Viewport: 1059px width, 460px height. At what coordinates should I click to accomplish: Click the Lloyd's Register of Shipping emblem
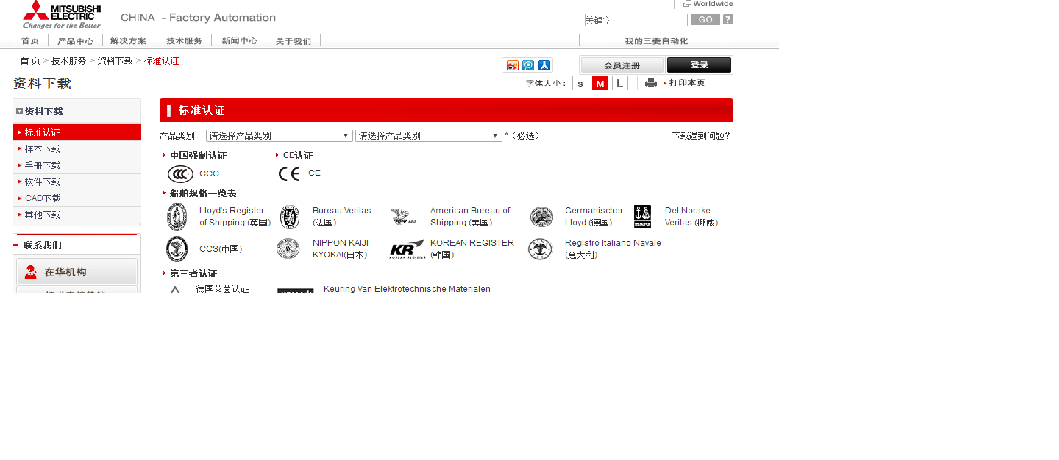177,216
